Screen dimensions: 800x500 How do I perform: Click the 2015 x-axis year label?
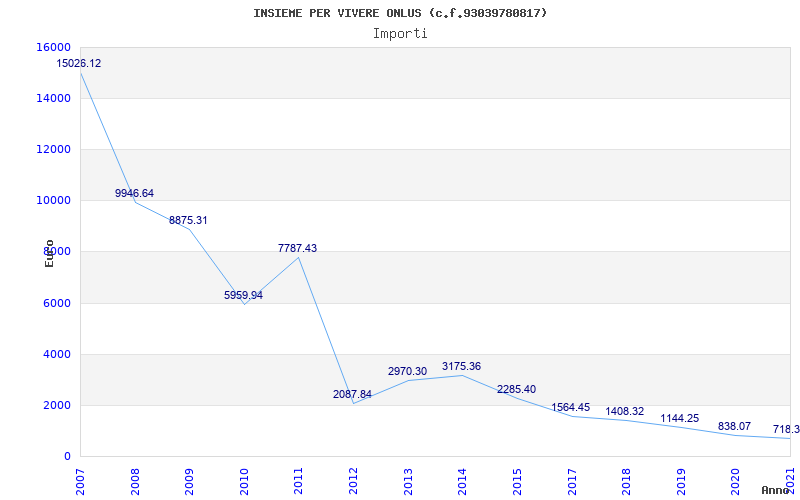[517, 481]
